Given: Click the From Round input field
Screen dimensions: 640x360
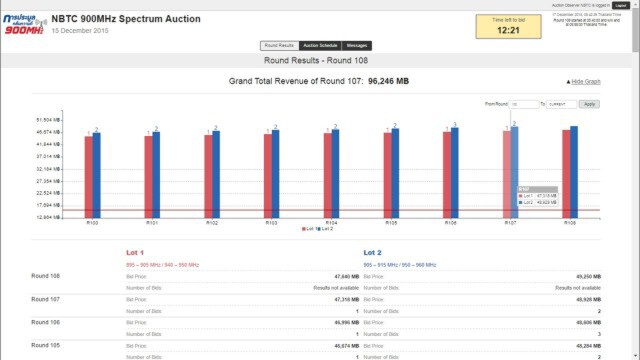Looking at the screenshot, I should coord(524,104).
